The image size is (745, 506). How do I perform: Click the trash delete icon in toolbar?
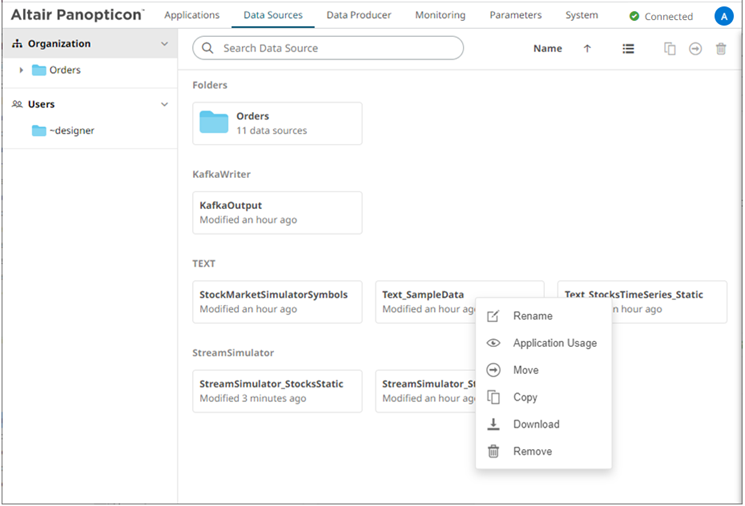pyautogui.click(x=720, y=48)
